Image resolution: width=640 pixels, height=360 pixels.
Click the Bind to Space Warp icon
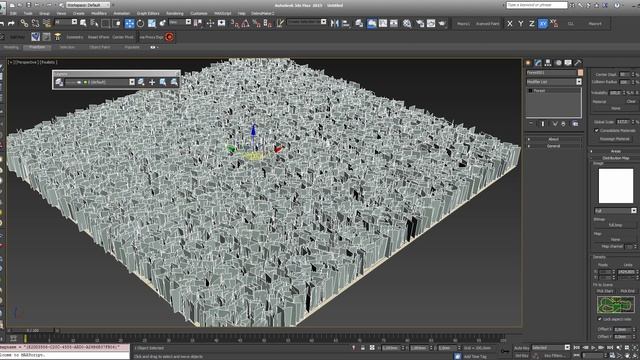pyautogui.click(x=47, y=23)
